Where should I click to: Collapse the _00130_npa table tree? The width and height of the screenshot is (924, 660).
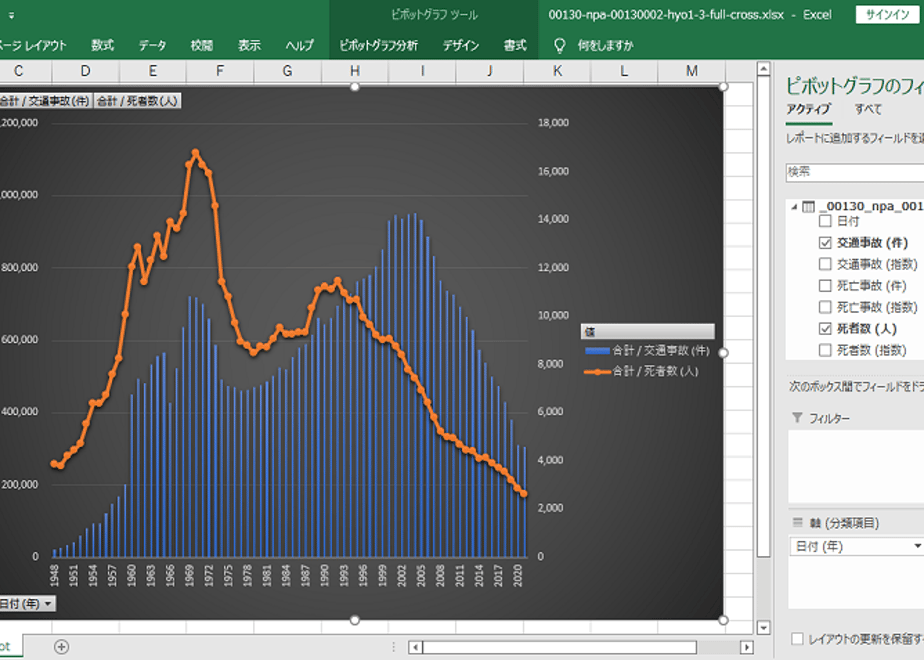pos(794,207)
